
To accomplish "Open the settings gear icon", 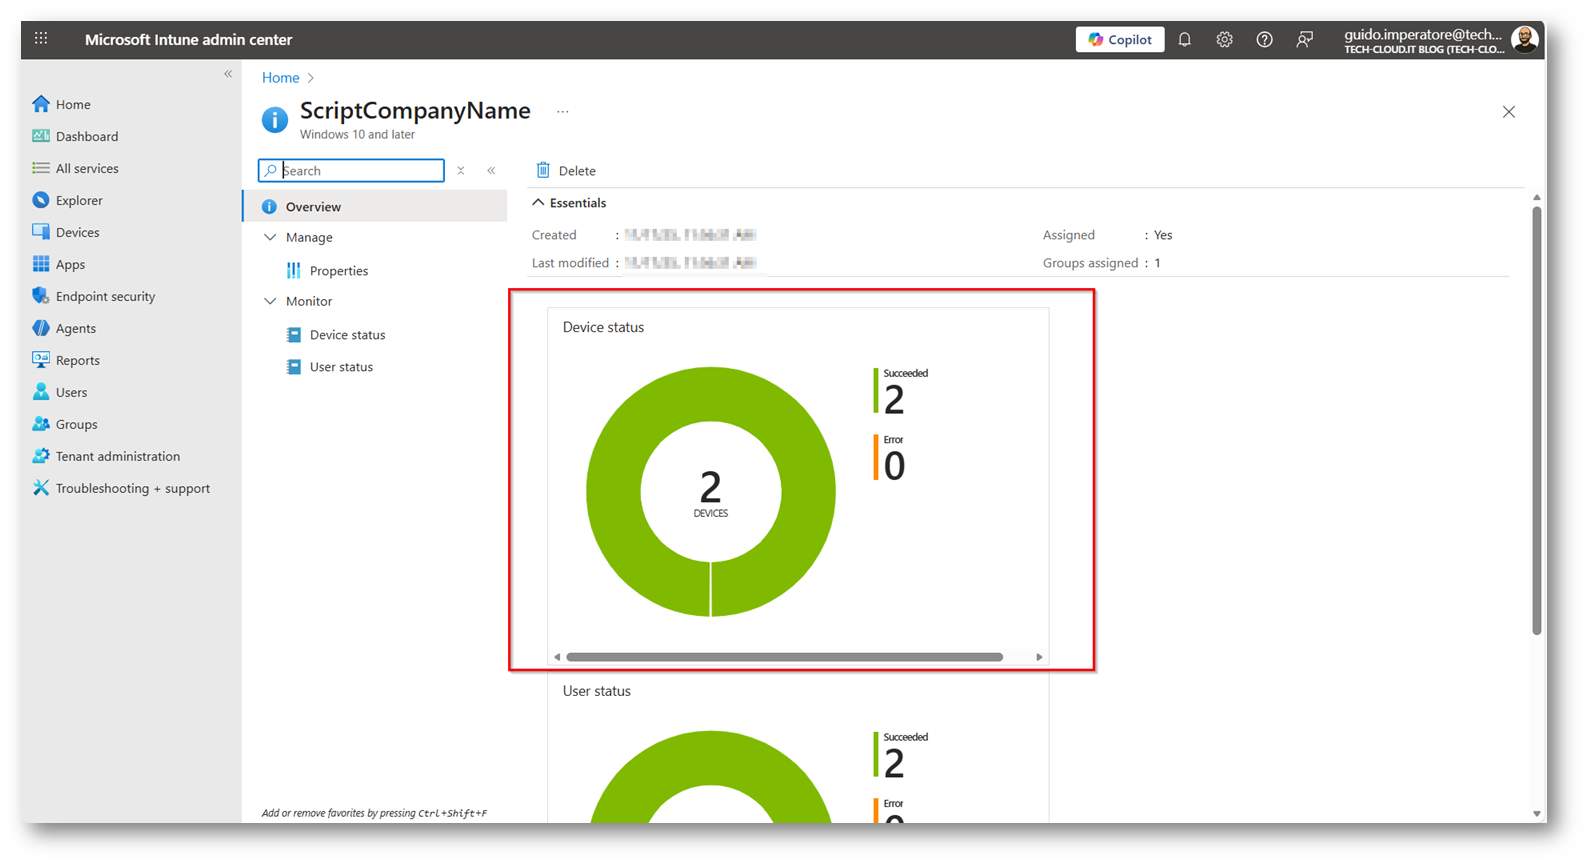I will coord(1224,40).
